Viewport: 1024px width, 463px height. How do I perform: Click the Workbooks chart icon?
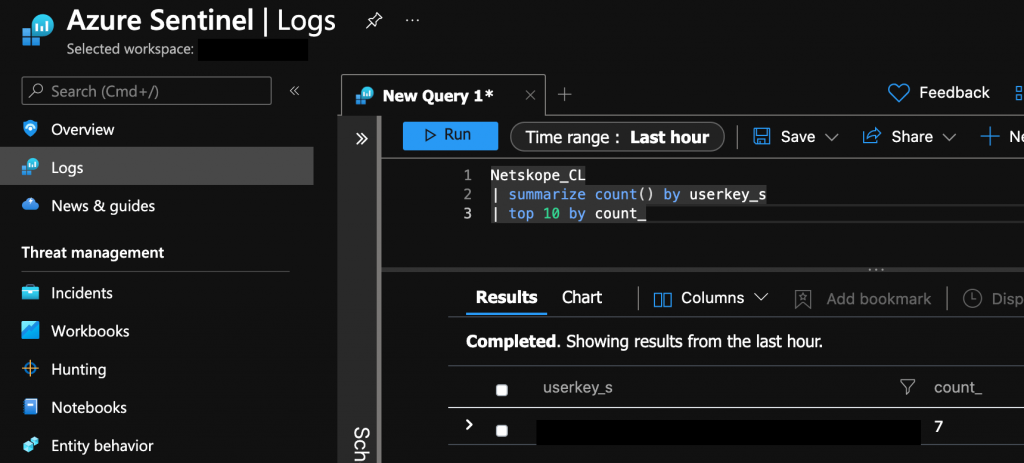(x=31, y=330)
